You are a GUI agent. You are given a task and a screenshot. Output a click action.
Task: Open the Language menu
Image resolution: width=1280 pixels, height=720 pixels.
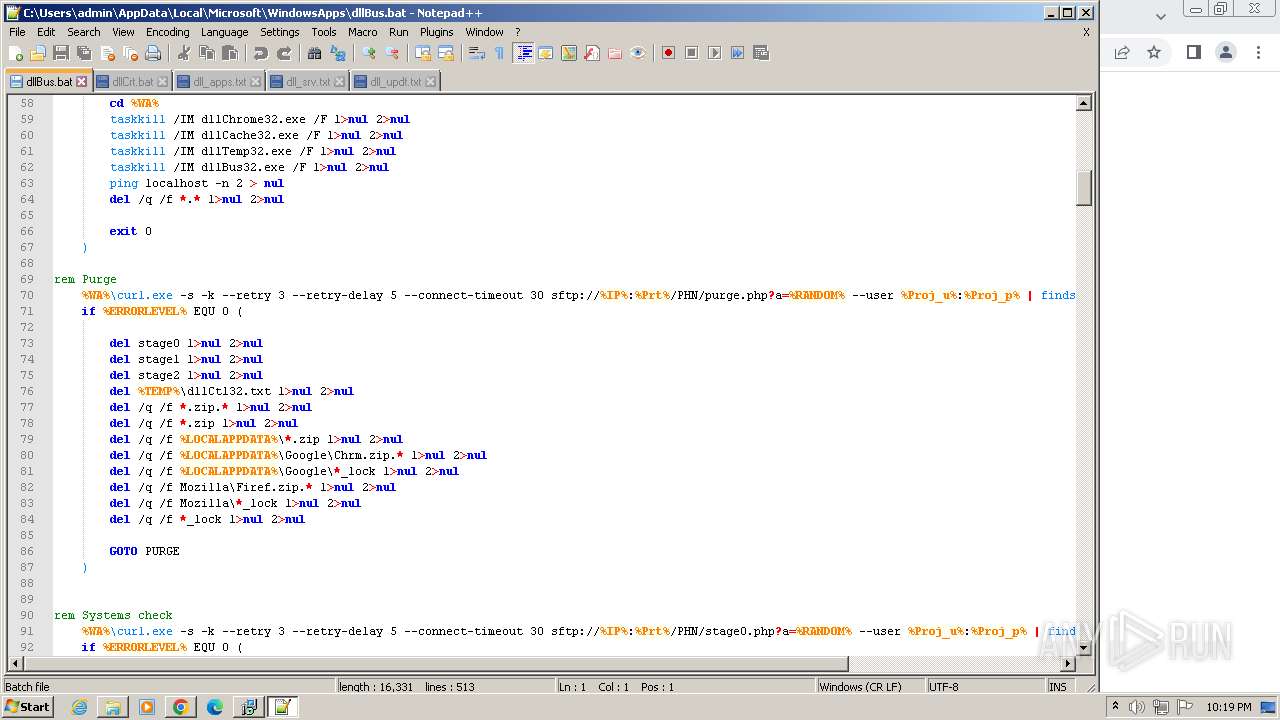pos(224,32)
